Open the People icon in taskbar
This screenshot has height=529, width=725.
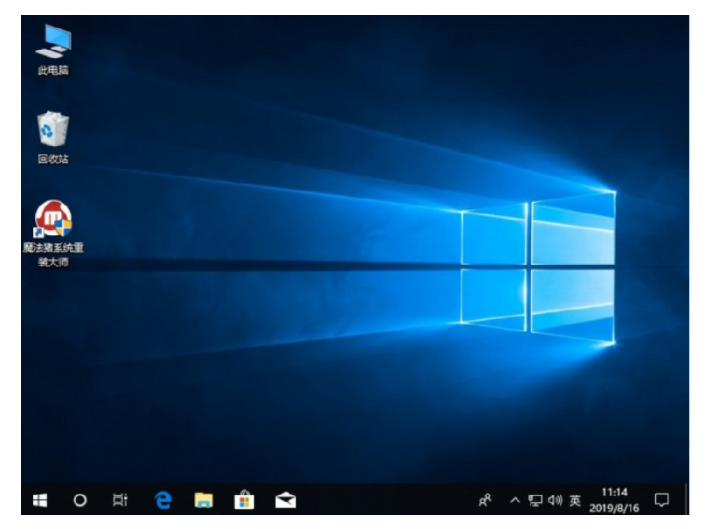point(485,499)
